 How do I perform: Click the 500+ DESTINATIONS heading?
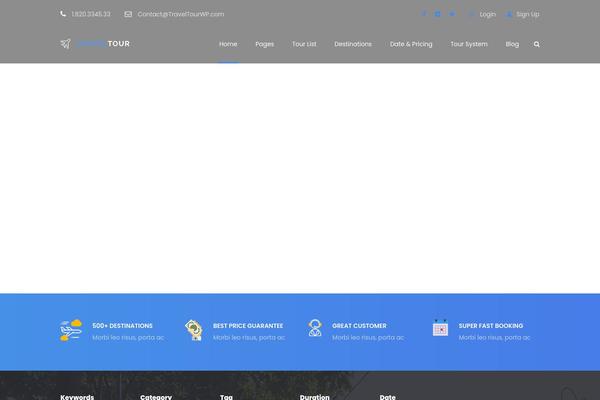(x=122, y=326)
